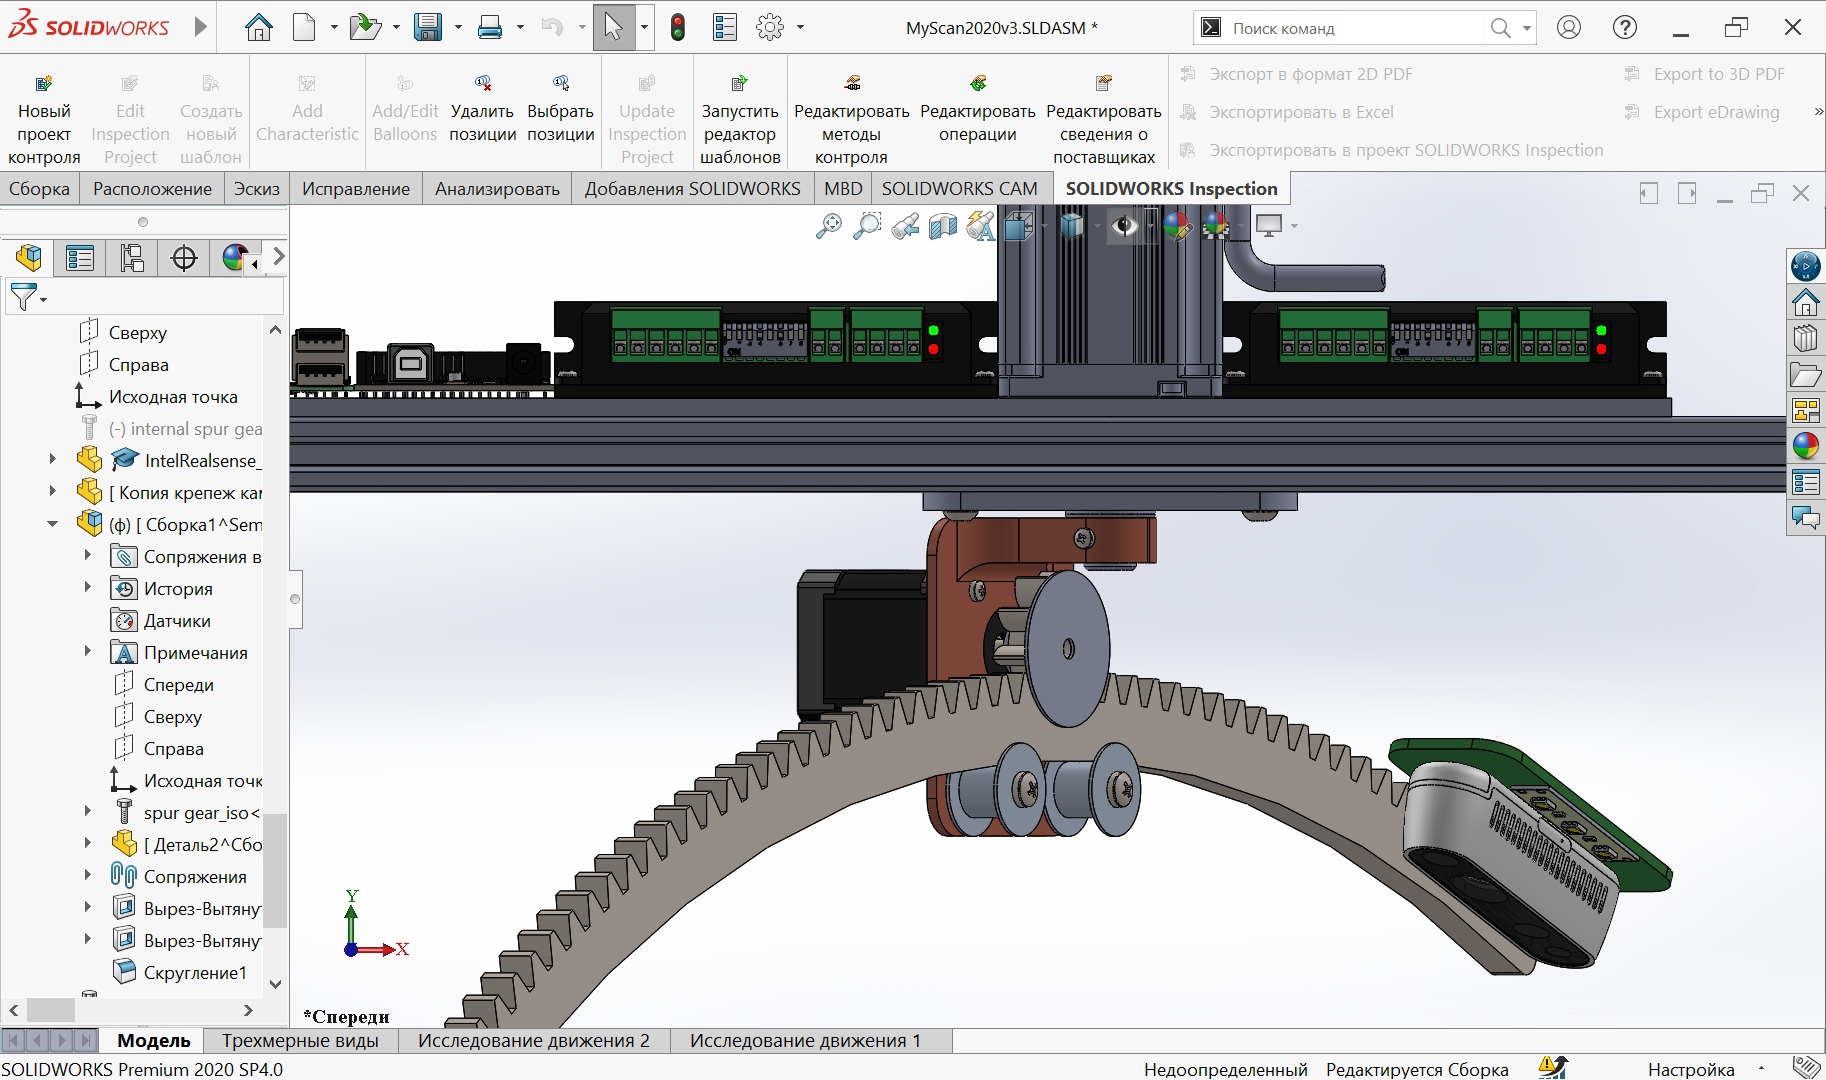Viewport: 1826px width, 1080px height.
Task: Click Новый проект контроля button
Action: click(44, 120)
